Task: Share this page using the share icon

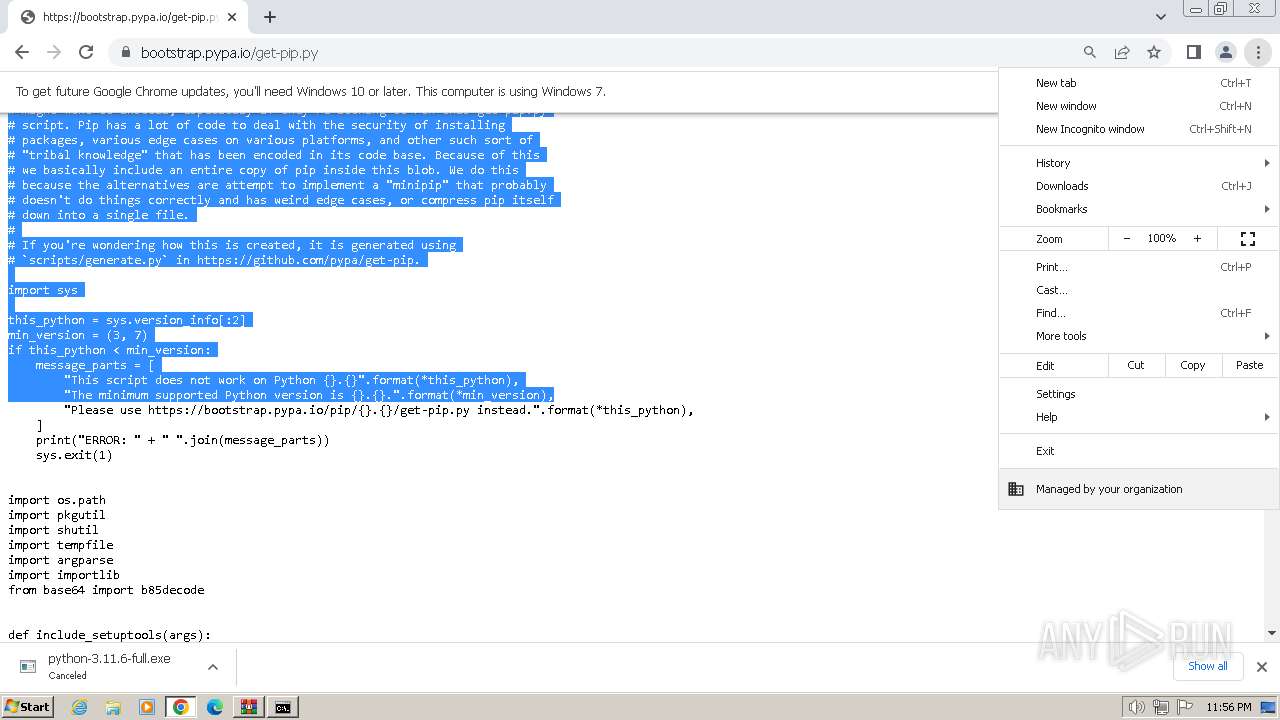Action: tap(1122, 52)
